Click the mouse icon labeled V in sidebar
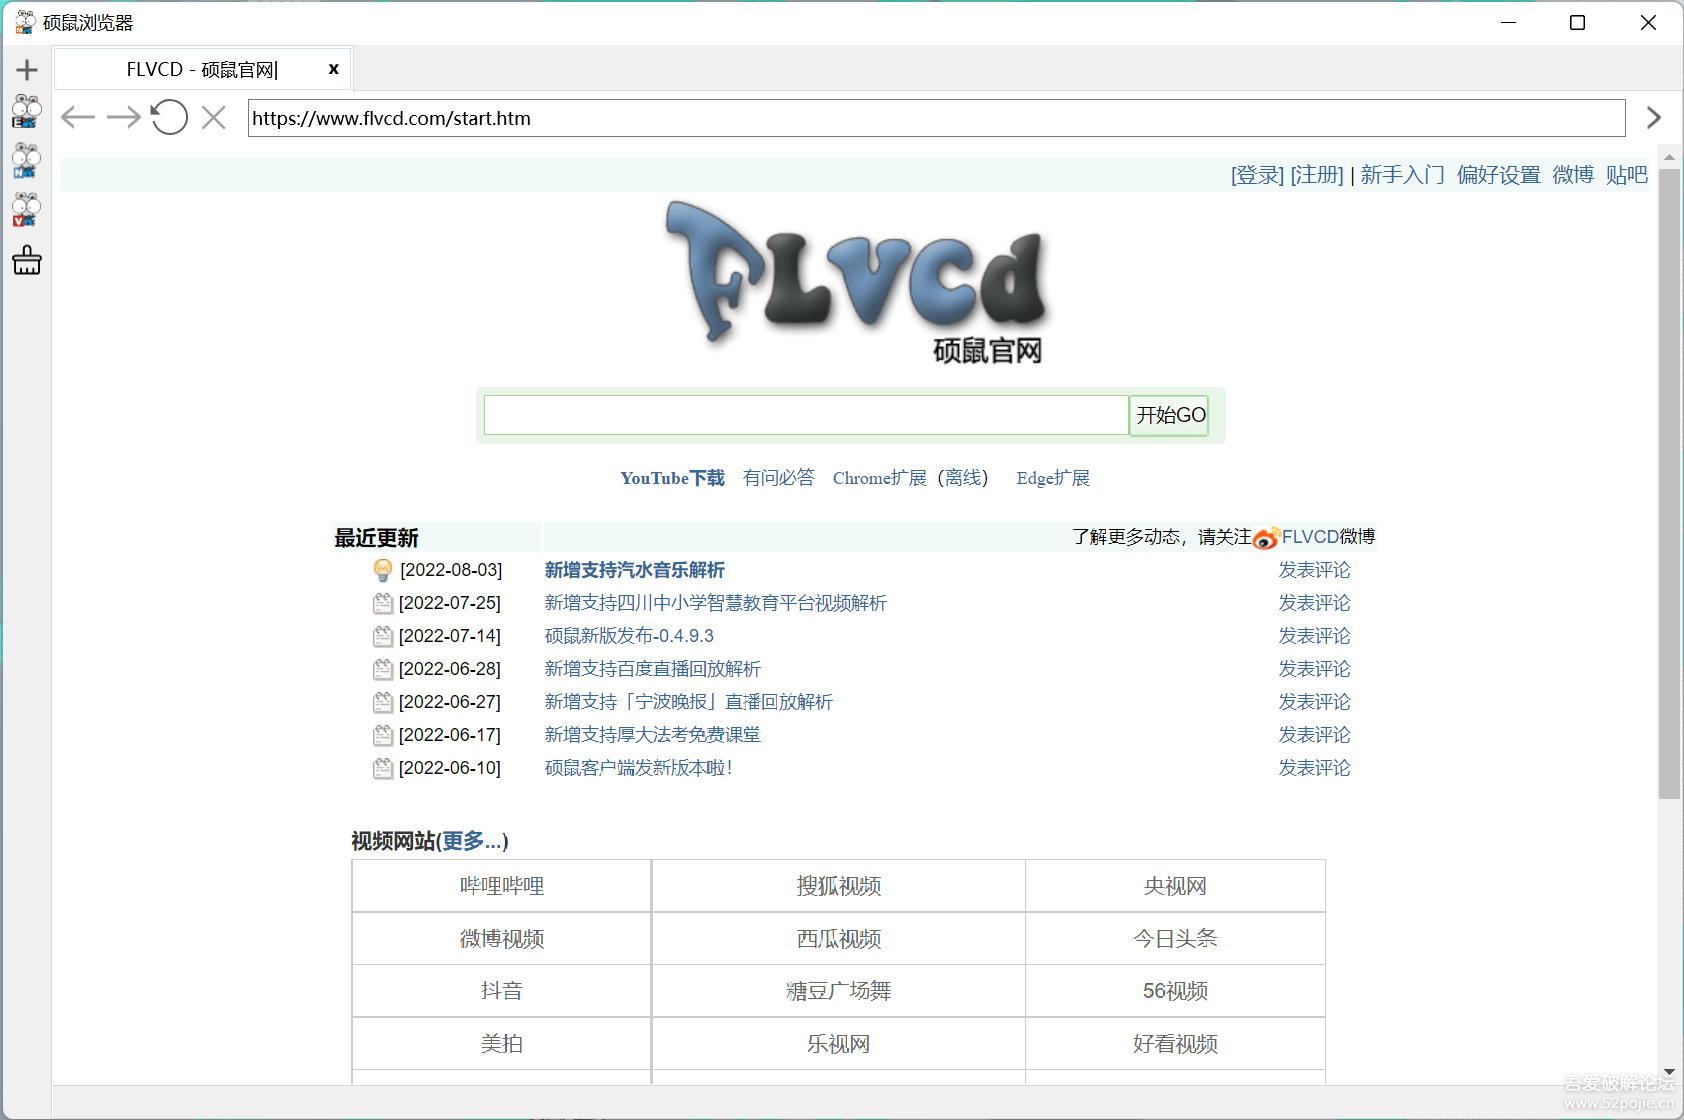The width and height of the screenshot is (1684, 1120). click(x=27, y=210)
